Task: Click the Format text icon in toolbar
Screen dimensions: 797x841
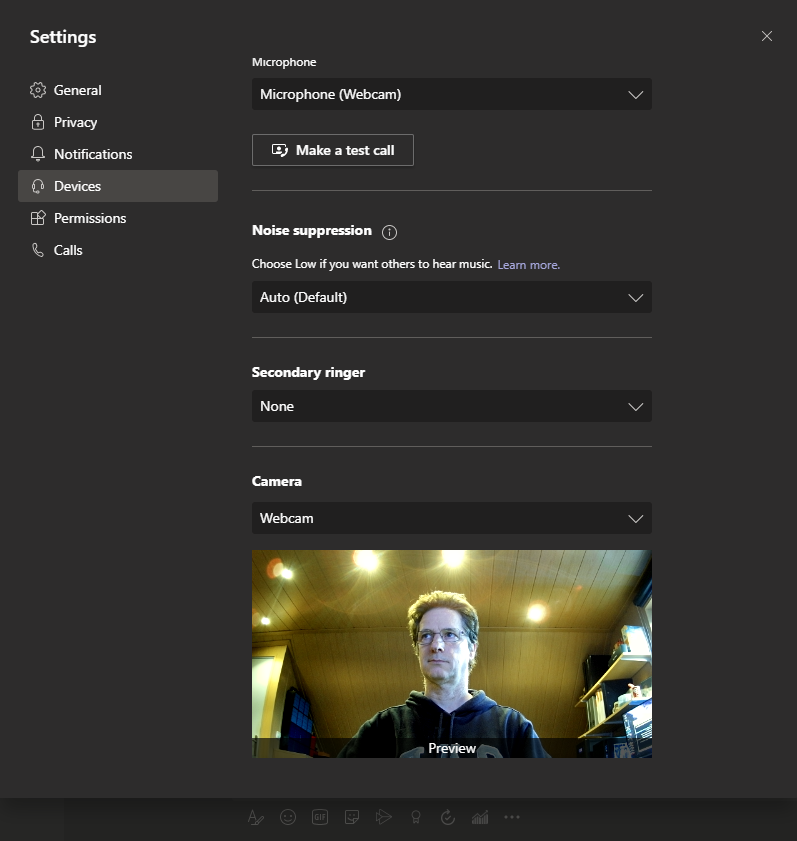Action: coord(256,817)
